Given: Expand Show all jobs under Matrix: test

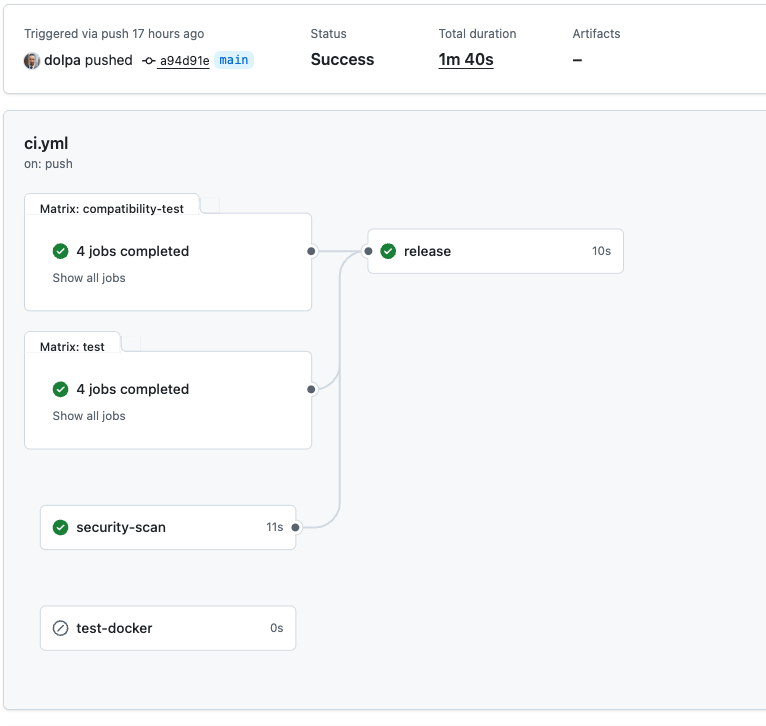Looking at the screenshot, I should 89,416.
